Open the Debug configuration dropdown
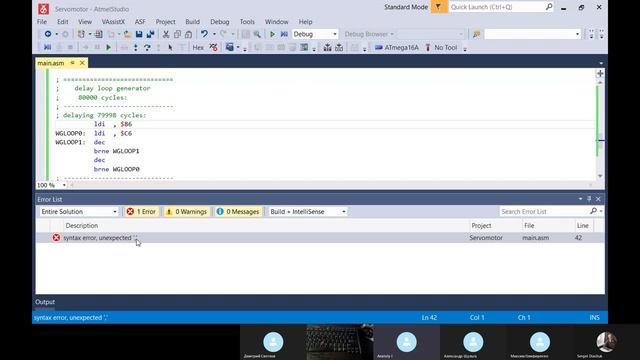Screen dimensions: 640x360 (x=335, y=34)
